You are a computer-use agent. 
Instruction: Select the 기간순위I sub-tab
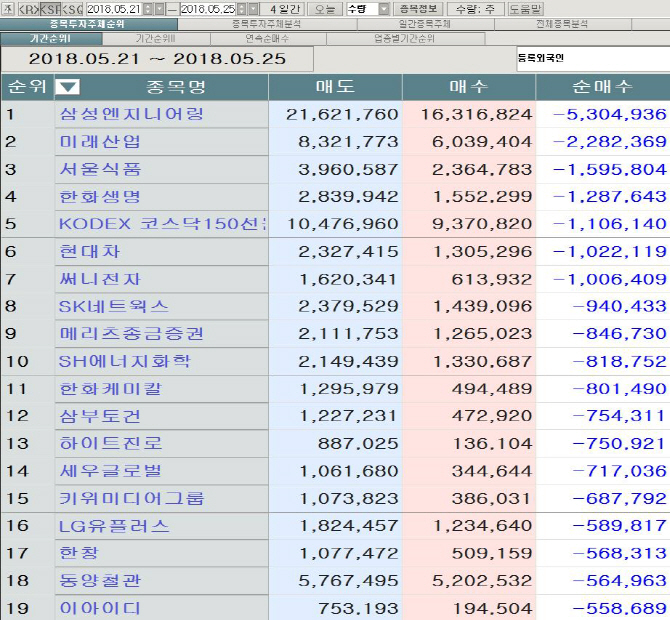(x=51, y=39)
